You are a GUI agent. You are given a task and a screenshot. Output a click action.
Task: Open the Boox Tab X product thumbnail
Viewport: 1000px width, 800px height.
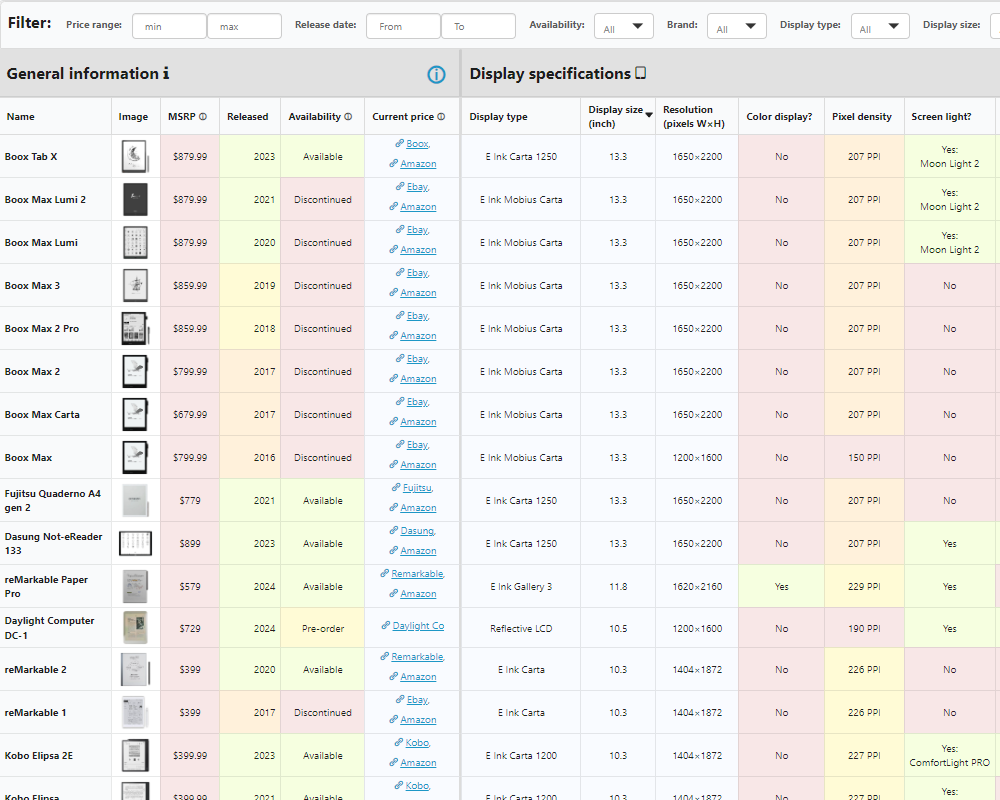pos(133,156)
